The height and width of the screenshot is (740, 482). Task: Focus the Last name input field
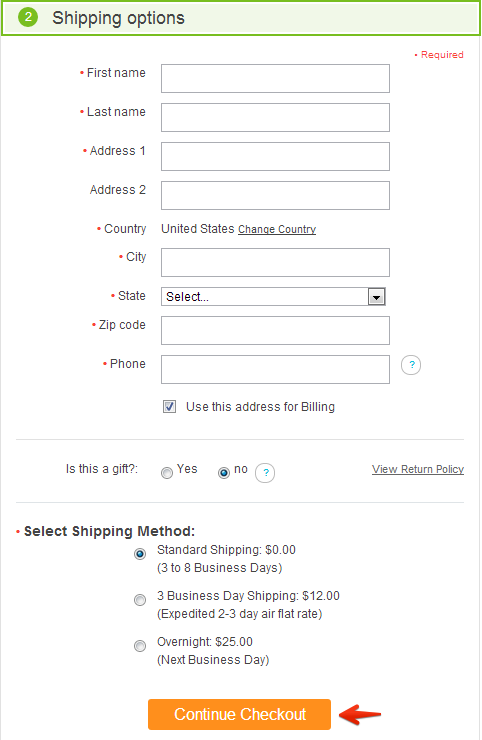(x=275, y=118)
